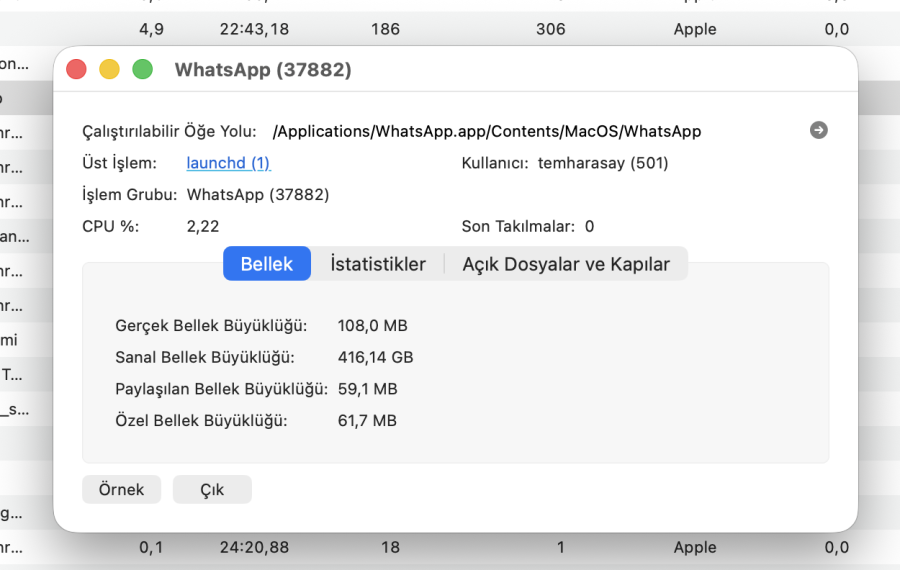Select the executable path /Applications/WhatsApp.app text

487,131
